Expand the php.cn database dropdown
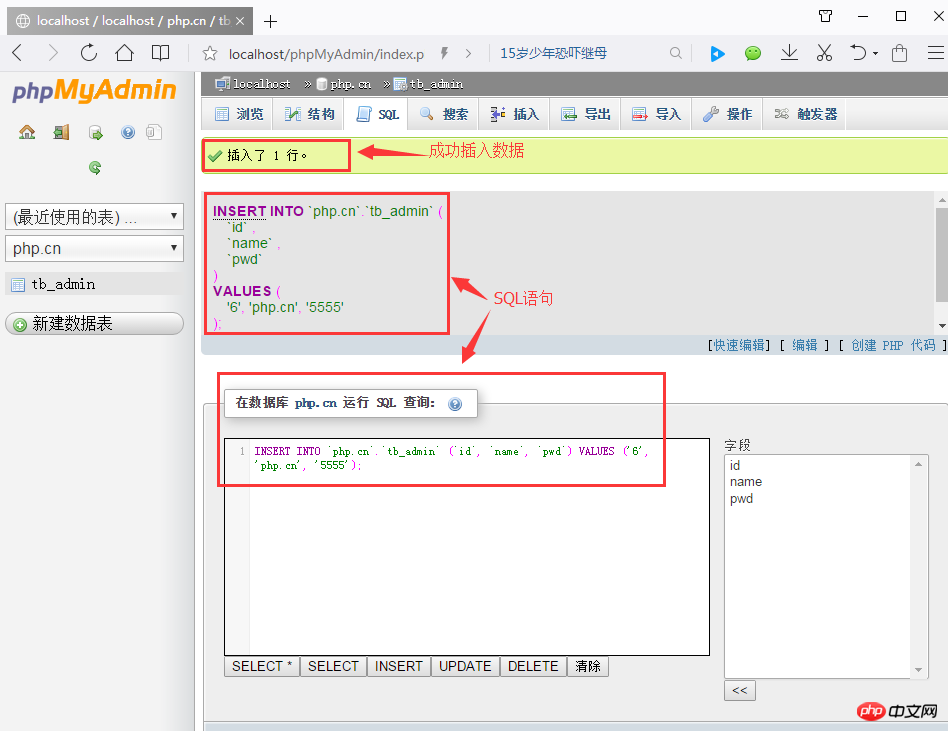Image resolution: width=948 pixels, height=731 pixels. coord(94,248)
